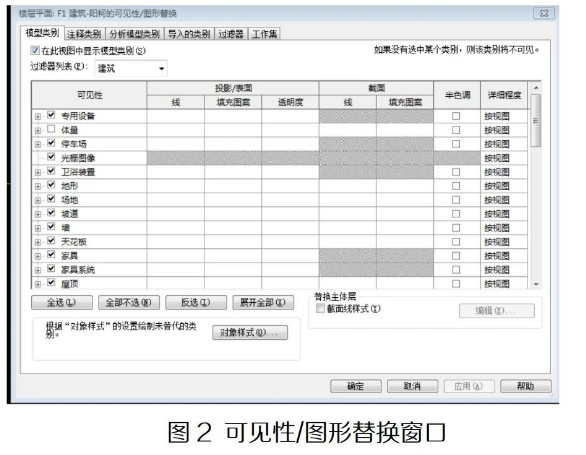Close the 可见性/图形替换 dialog
The height and width of the screenshot is (455, 586).
tap(544, 13)
